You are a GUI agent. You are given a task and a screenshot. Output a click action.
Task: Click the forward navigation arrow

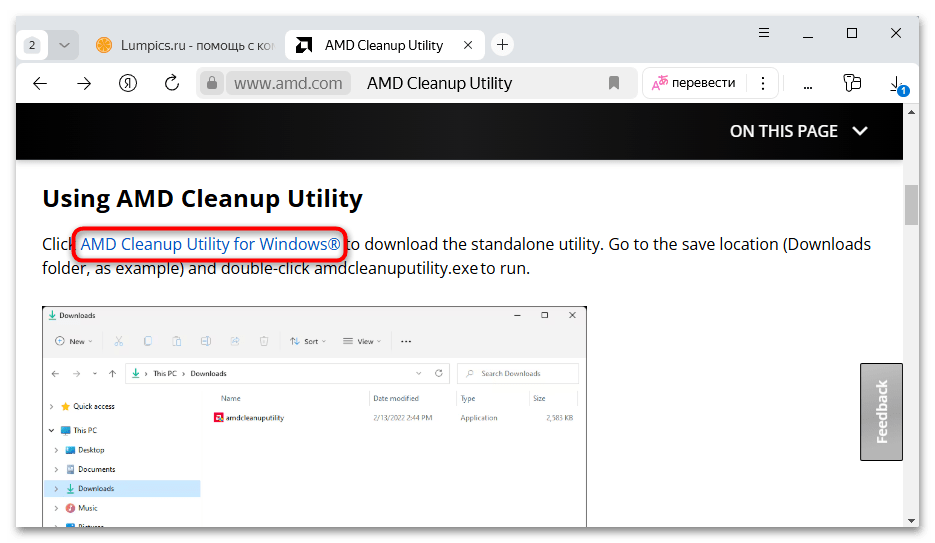coord(84,83)
